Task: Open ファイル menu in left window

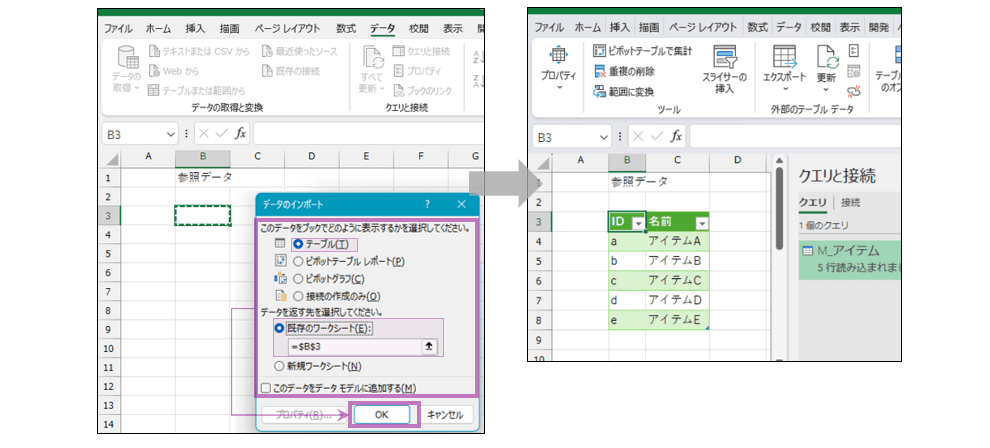Action: pos(118,28)
